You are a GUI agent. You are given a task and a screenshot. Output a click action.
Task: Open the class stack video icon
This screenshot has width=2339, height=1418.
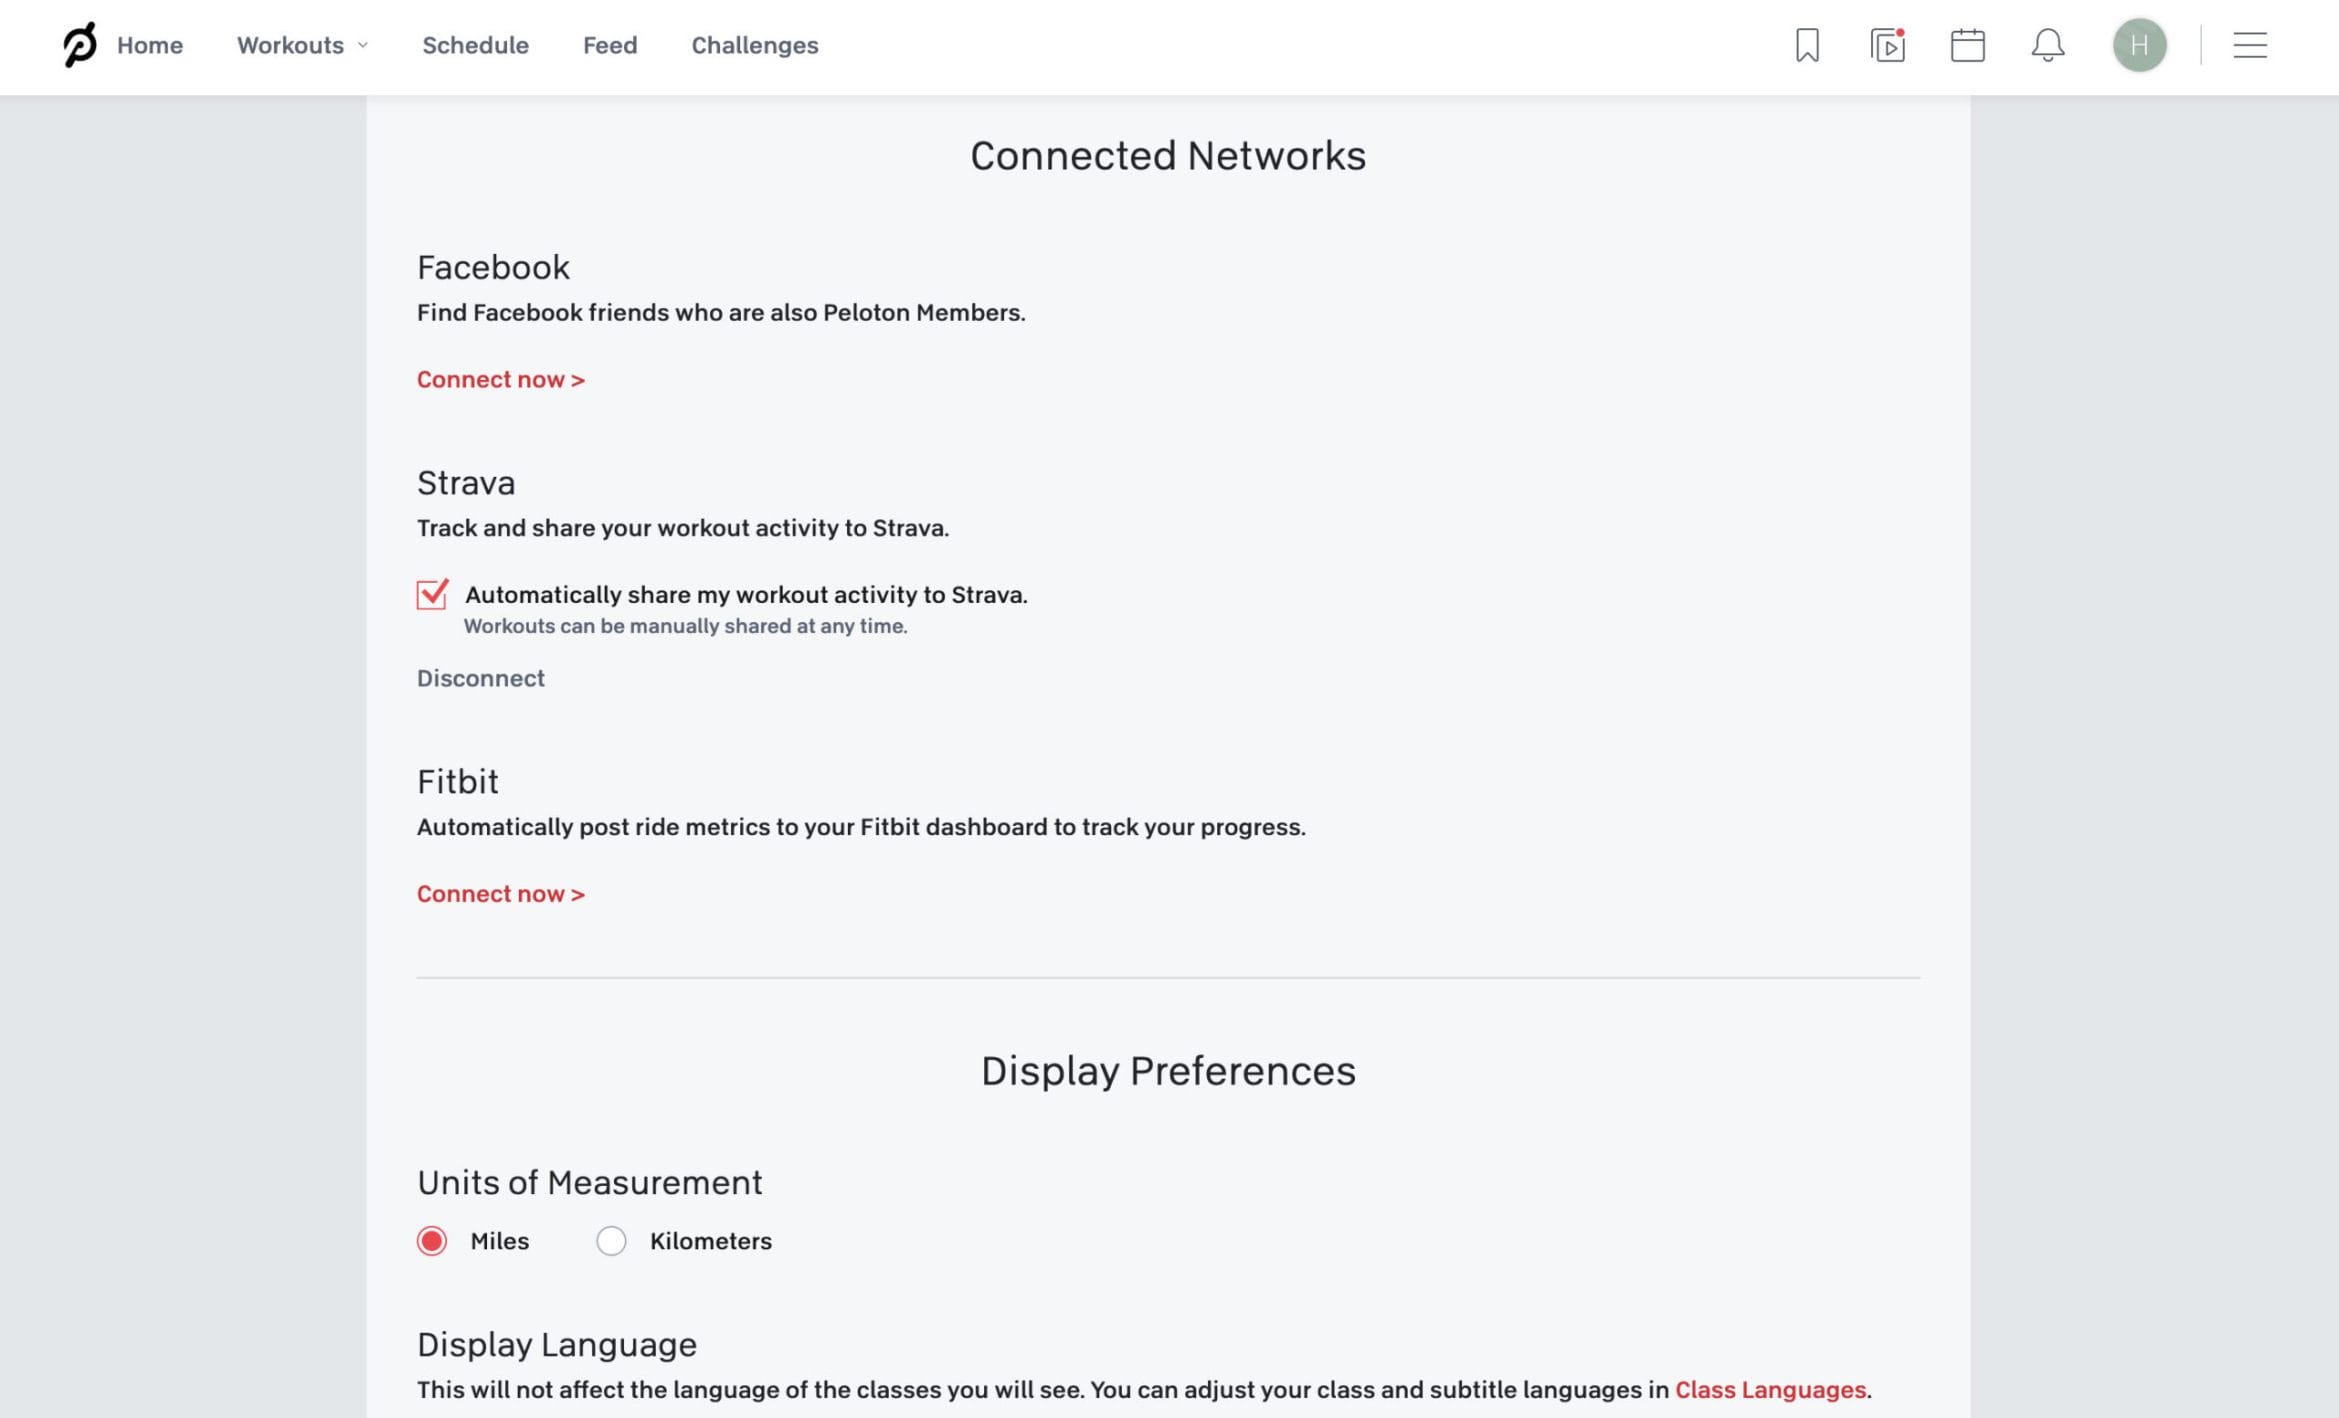(x=1887, y=45)
